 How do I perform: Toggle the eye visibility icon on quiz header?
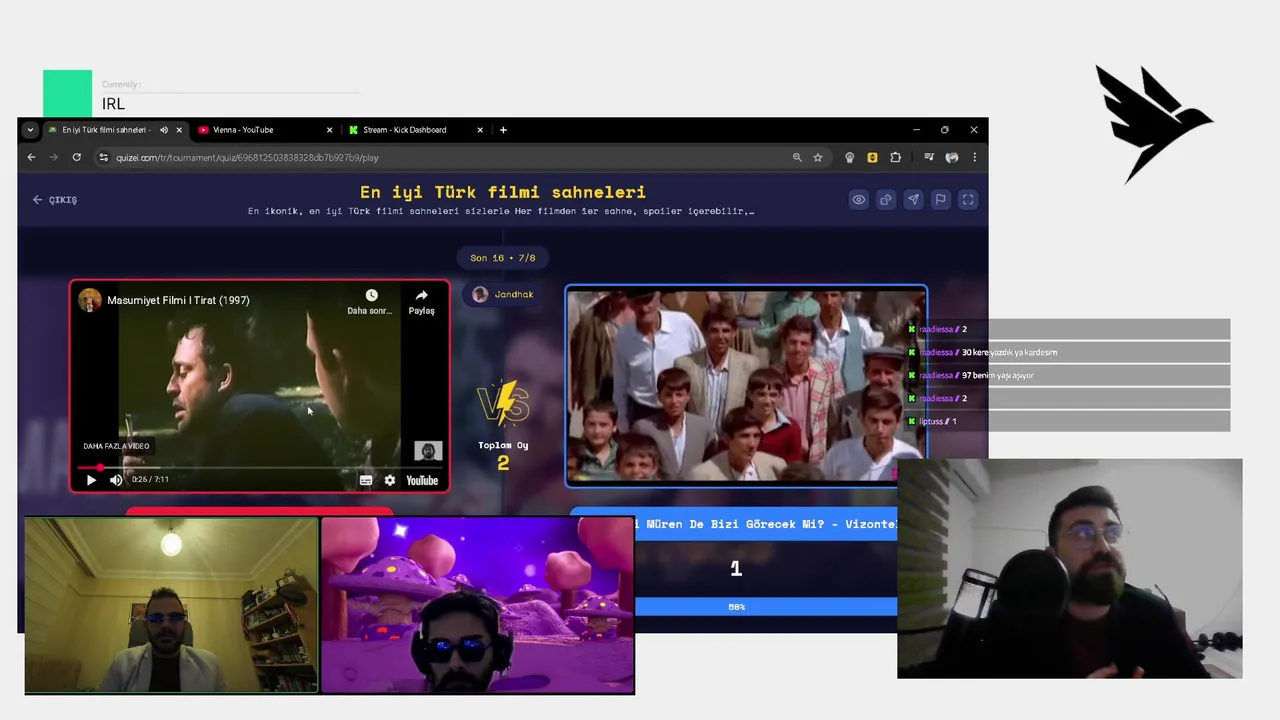coord(858,199)
